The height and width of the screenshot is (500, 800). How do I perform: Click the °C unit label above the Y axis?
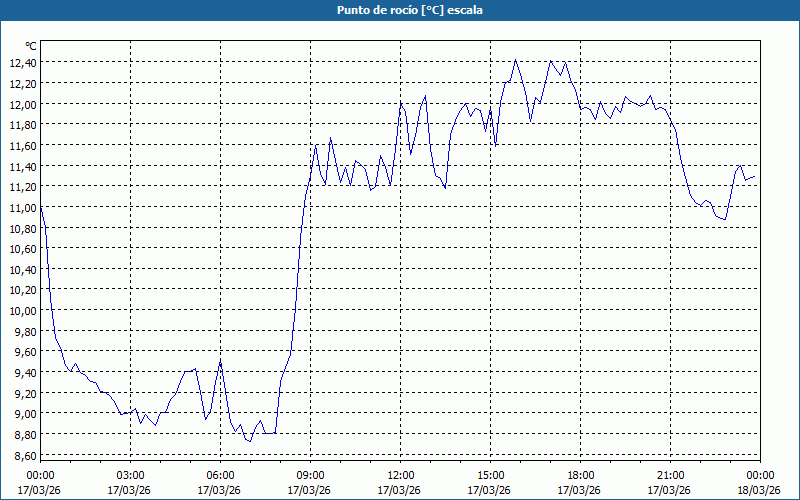pos(31,46)
